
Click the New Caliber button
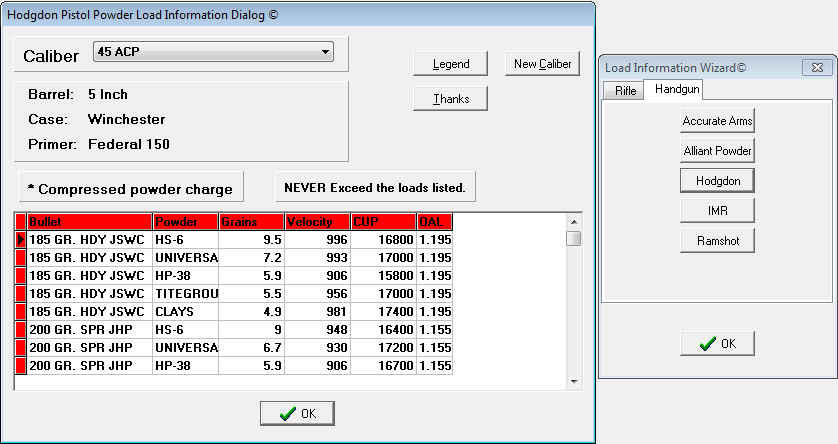(542, 64)
